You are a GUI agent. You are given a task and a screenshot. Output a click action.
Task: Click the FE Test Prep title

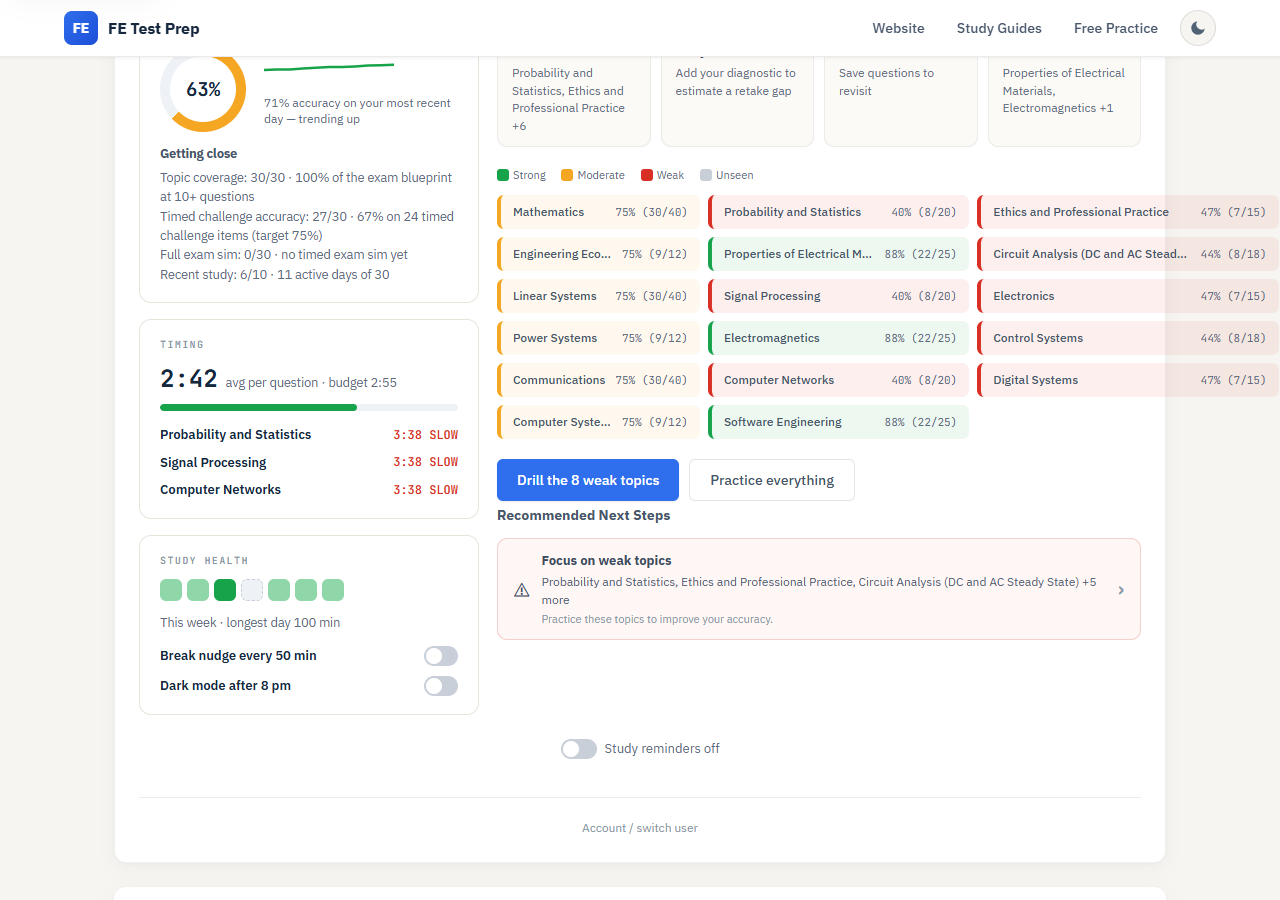pos(154,28)
